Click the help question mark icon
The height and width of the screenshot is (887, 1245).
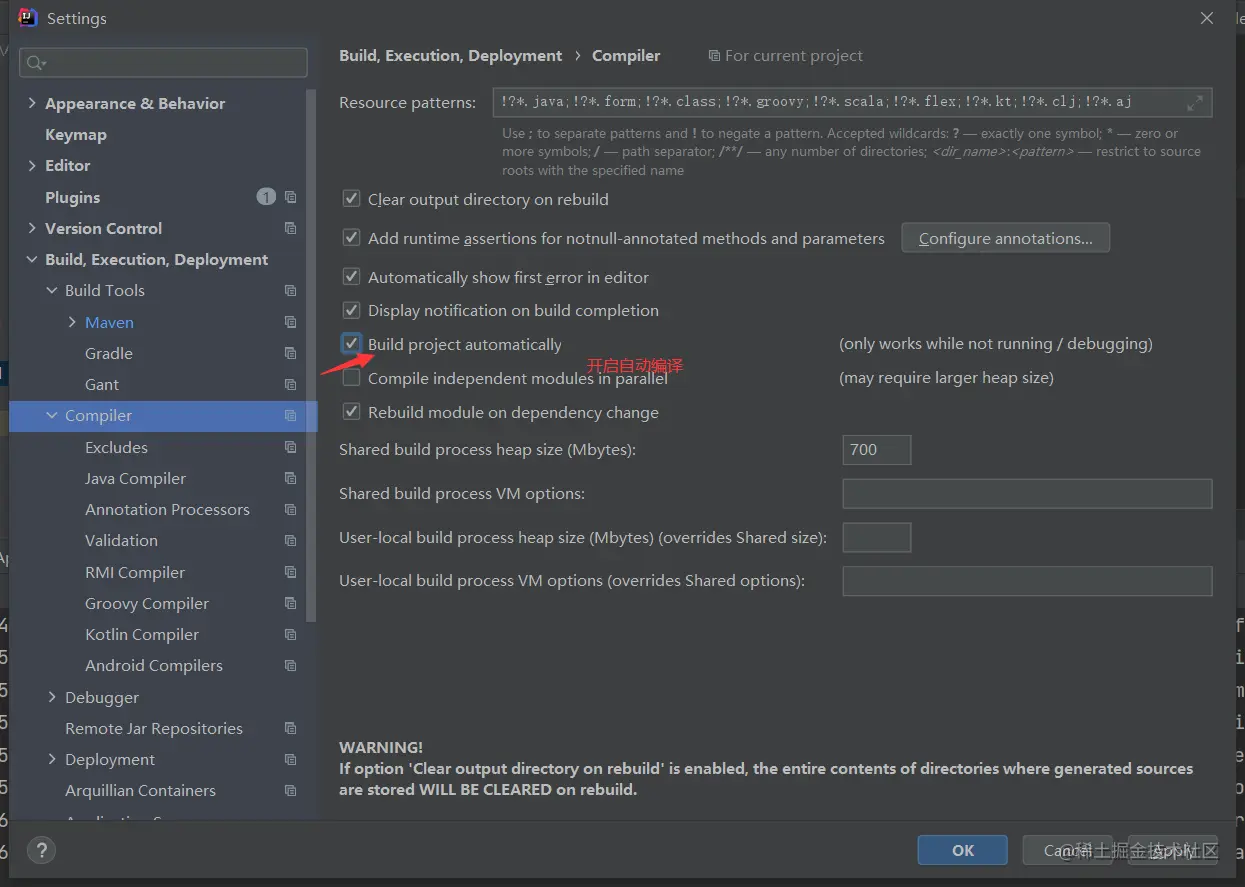[41, 851]
